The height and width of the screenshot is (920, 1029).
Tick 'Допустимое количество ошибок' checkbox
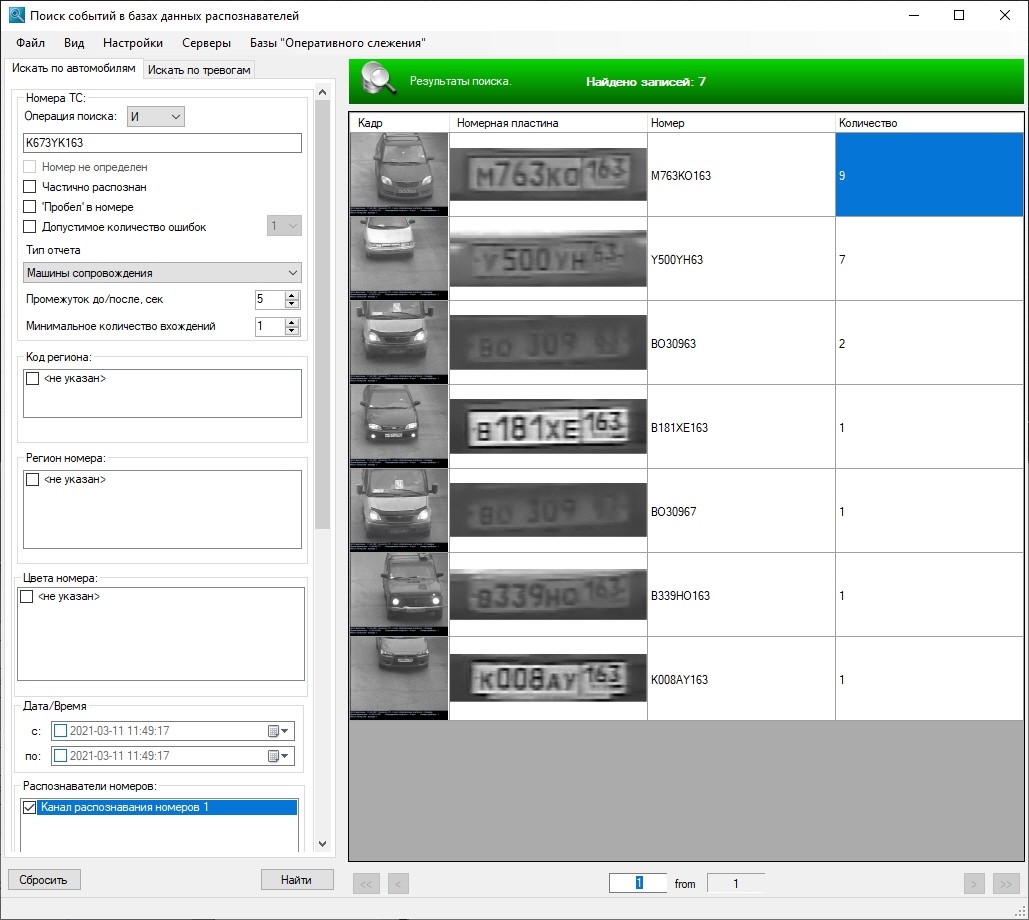(x=30, y=226)
